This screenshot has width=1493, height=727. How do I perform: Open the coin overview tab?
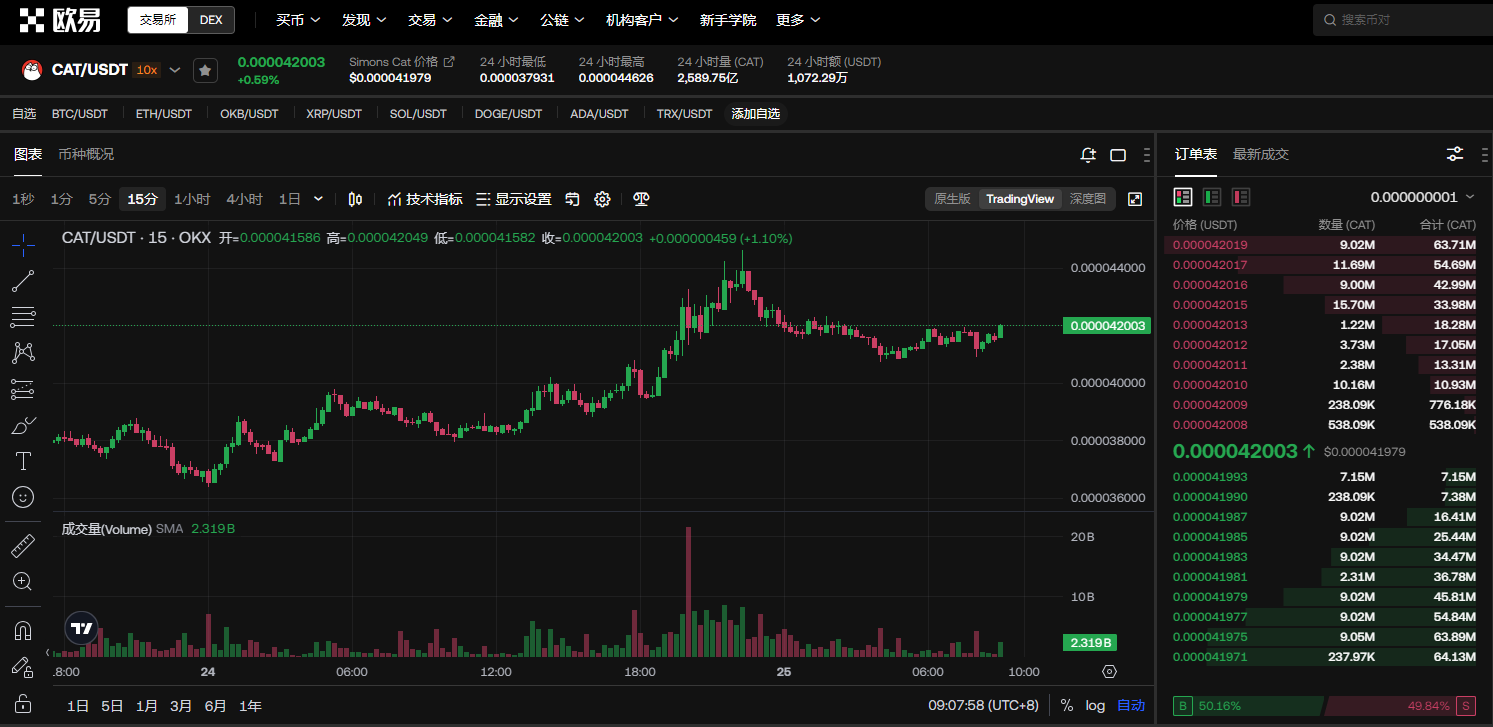(x=86, y=154)
